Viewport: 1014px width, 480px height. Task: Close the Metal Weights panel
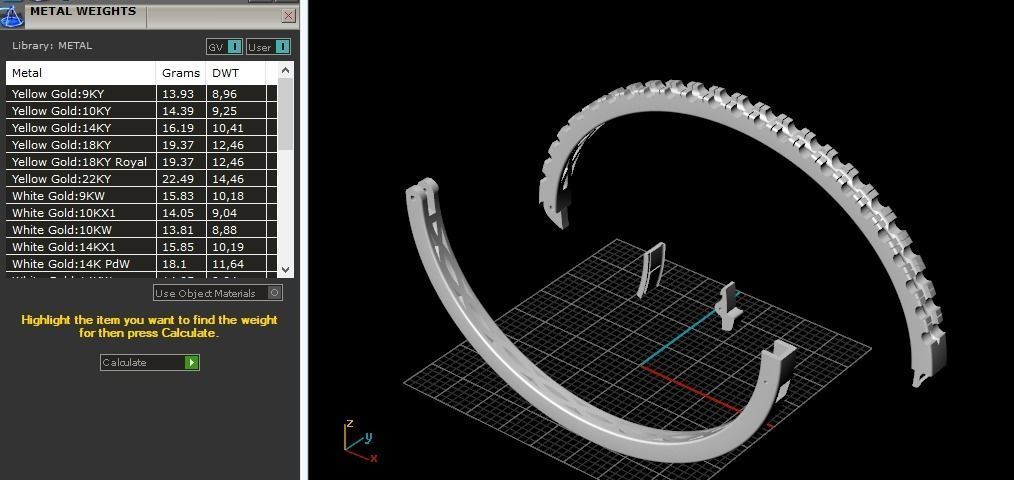(288, 16)
